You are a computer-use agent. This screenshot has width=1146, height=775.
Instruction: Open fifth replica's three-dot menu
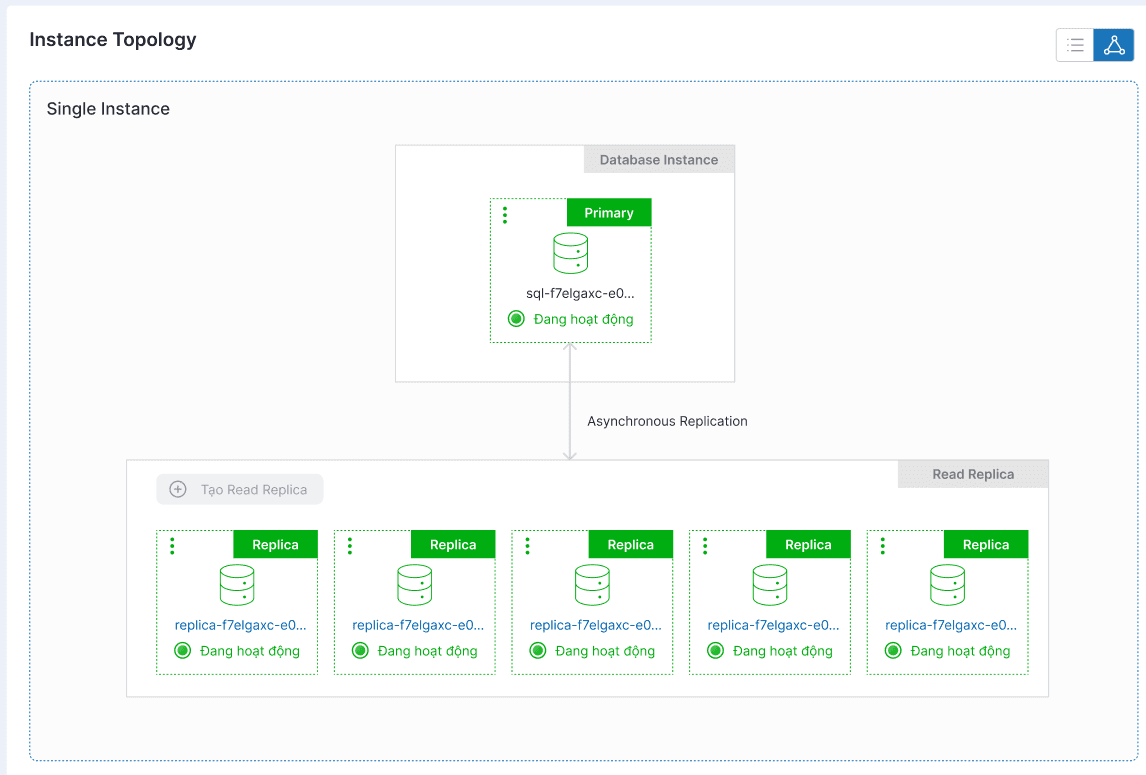[x=883, y=546]
